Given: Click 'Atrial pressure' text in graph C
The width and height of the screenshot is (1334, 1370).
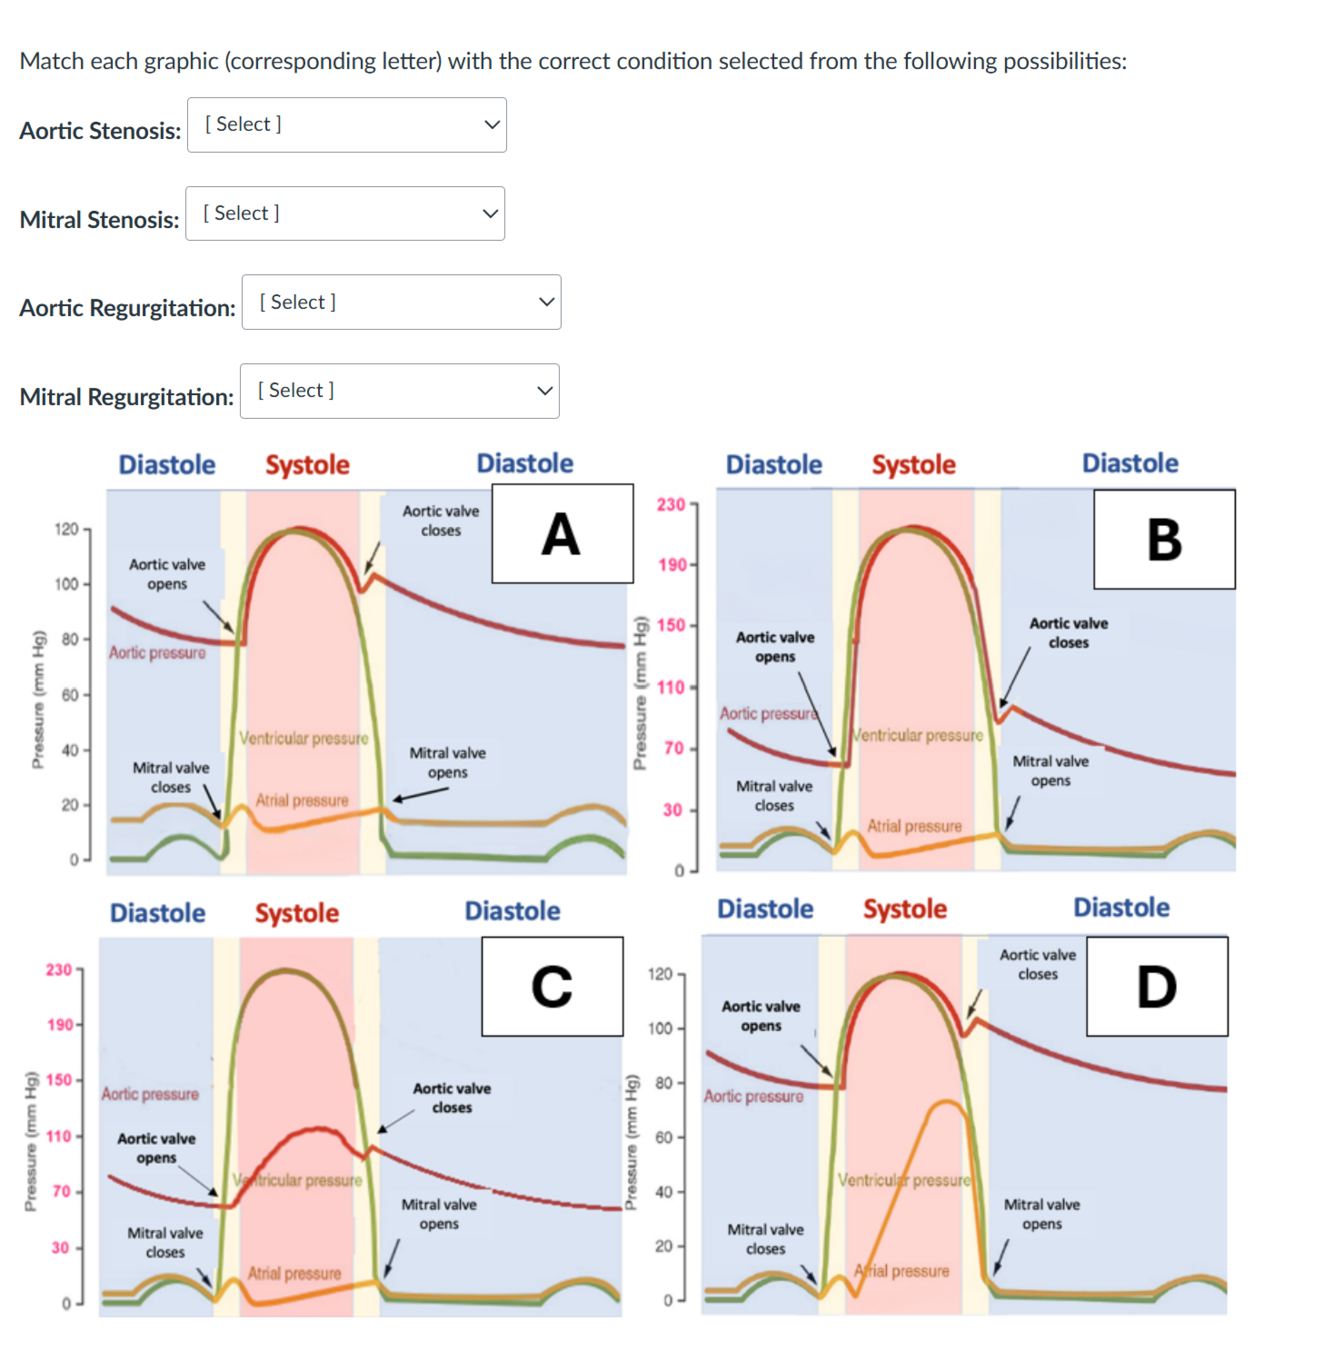Looking at the screenshot, I should click(x=294, y=1273).
